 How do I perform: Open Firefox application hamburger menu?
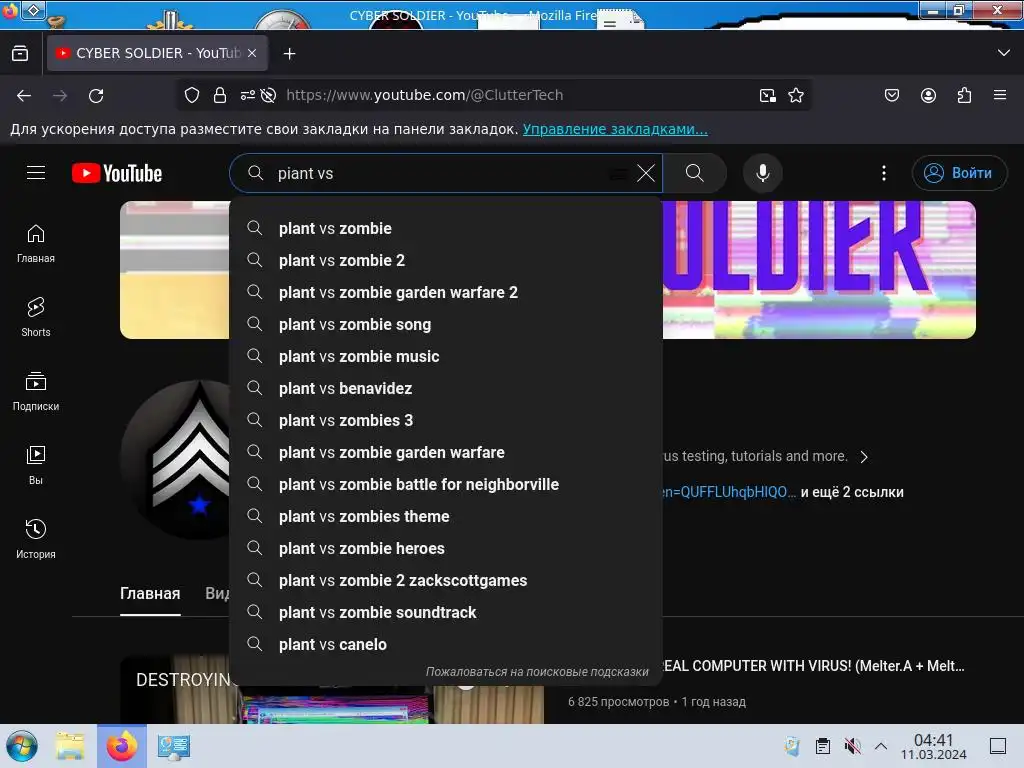[x=1000, y=95]
